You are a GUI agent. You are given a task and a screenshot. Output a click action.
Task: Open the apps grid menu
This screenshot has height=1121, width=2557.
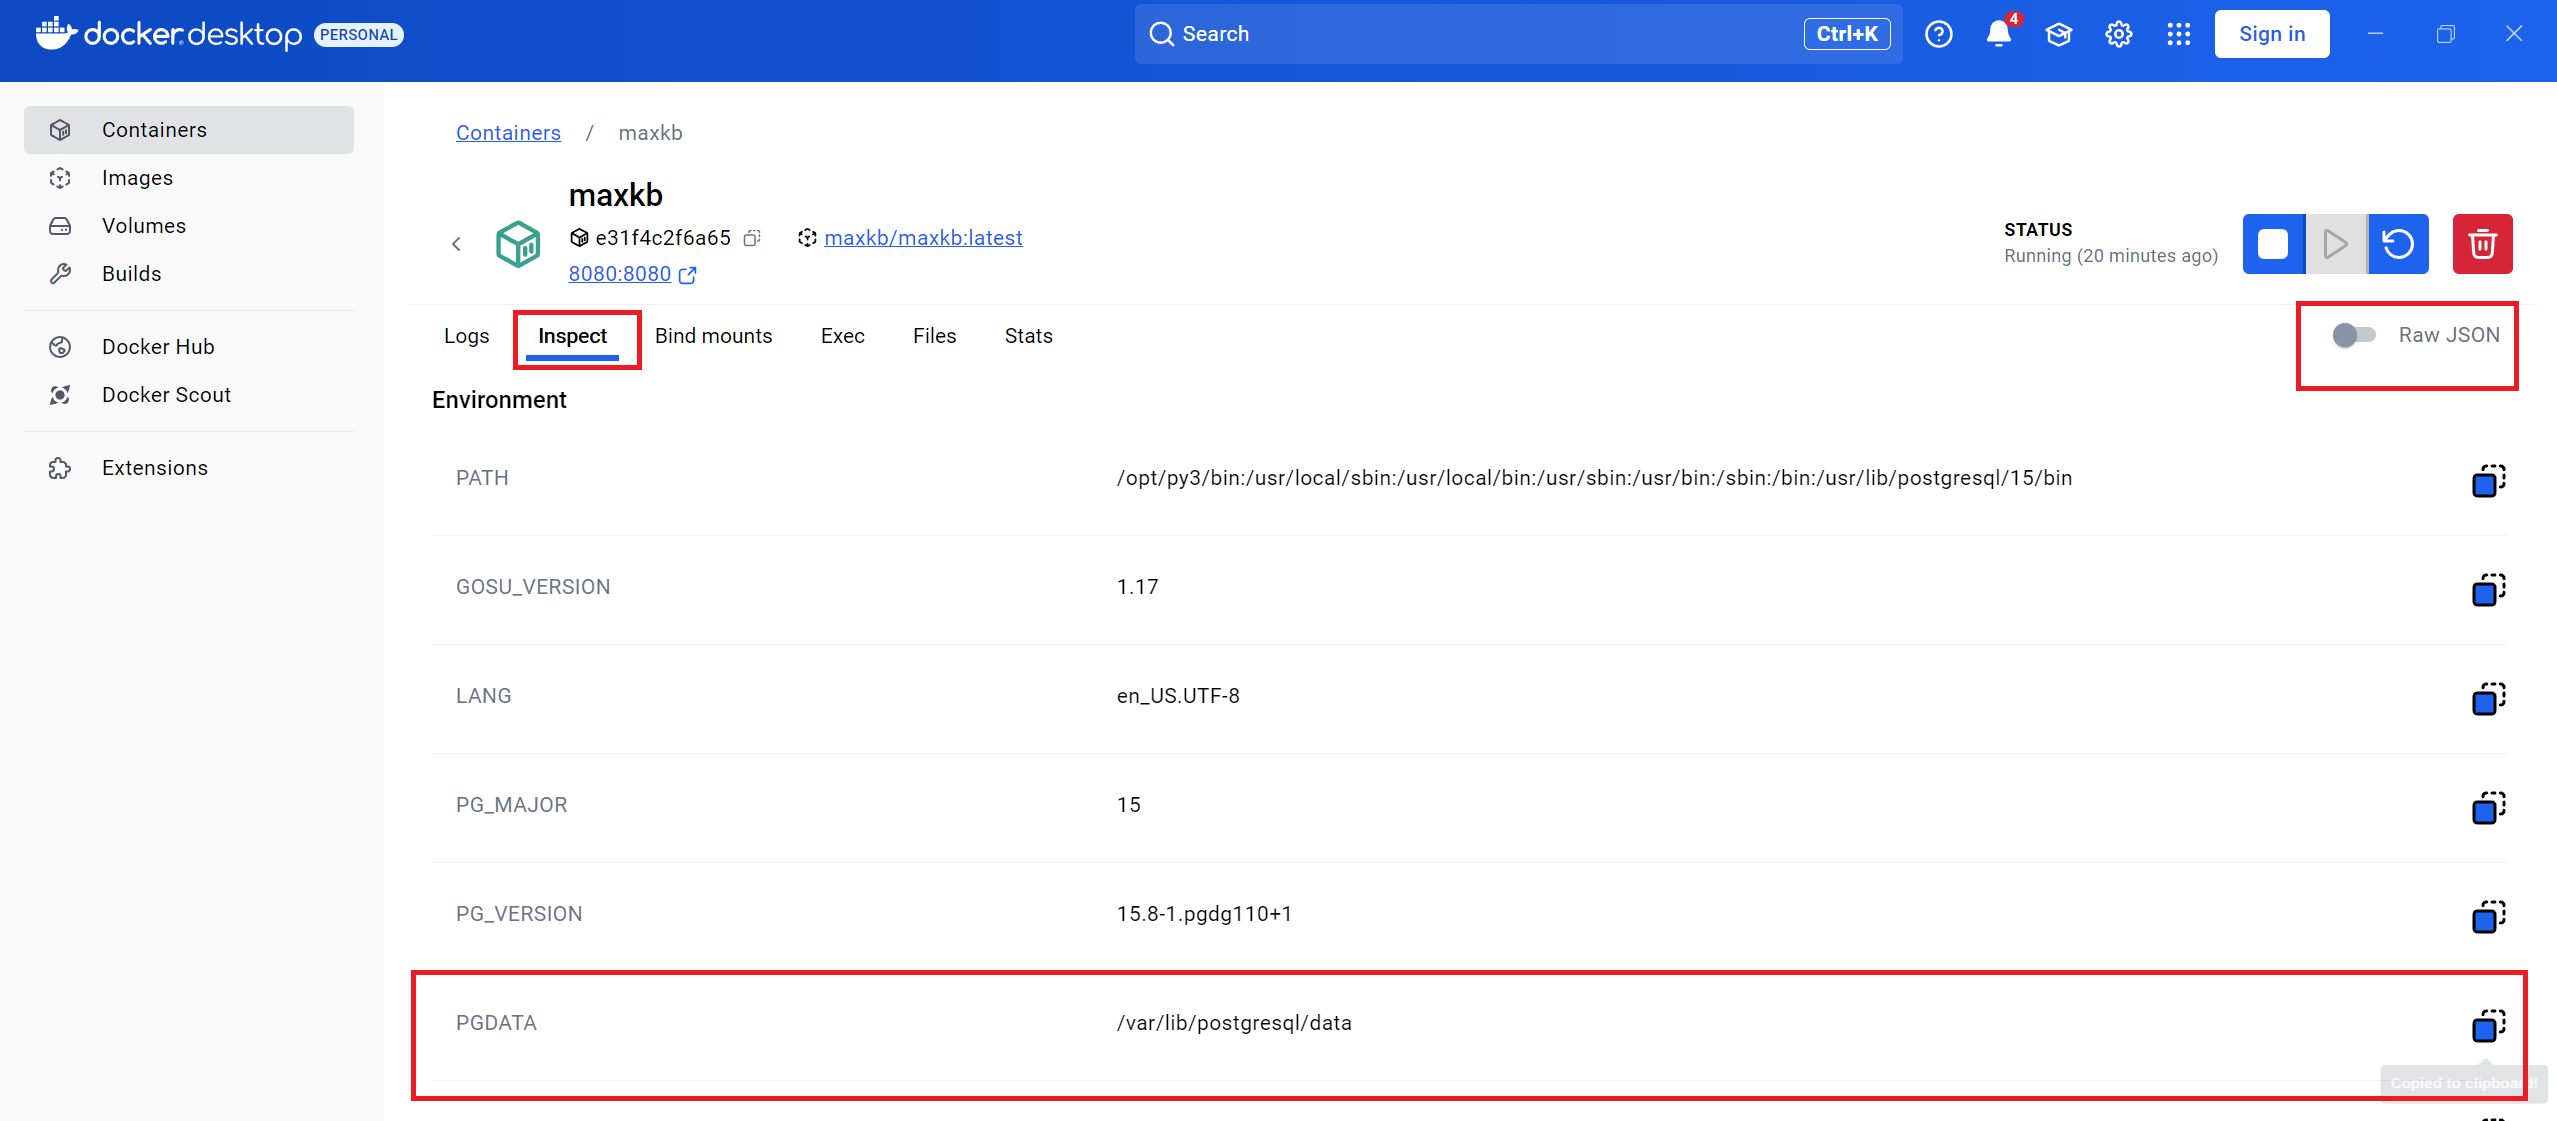point(2178,34)
